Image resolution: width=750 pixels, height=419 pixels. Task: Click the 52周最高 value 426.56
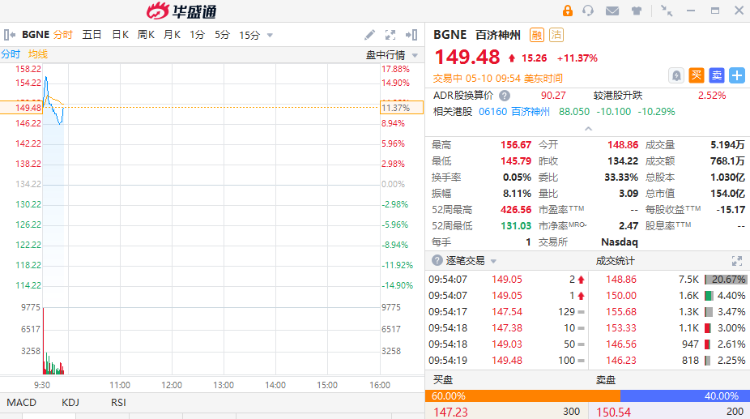516,210
